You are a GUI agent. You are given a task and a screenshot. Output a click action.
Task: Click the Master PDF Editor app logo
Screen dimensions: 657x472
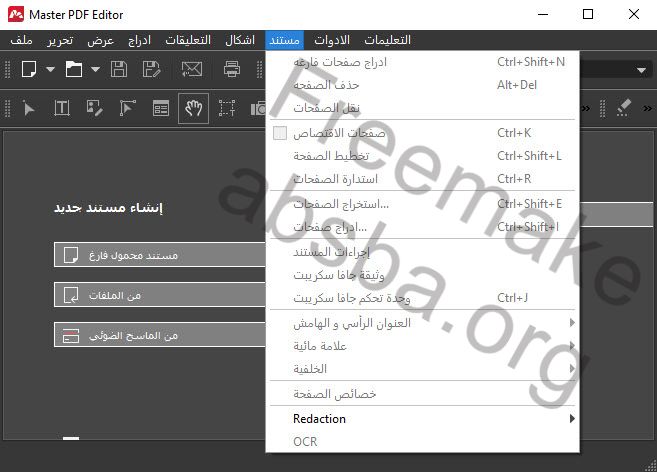[x=16, y=14]
